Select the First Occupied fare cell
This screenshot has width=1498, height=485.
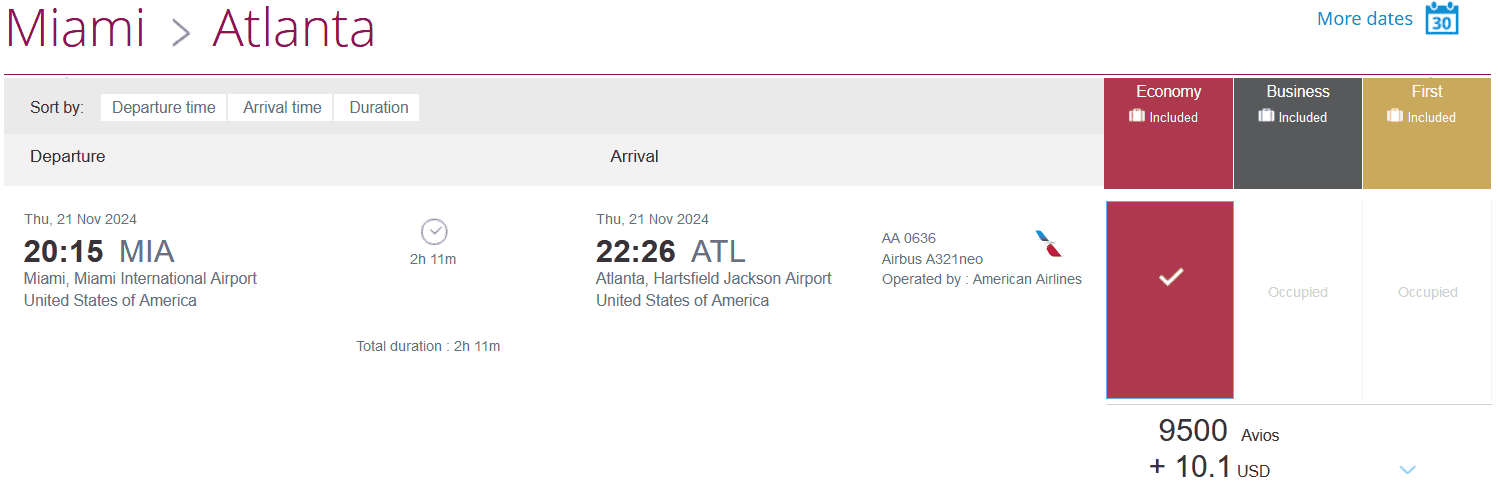tap(1427, 293)
